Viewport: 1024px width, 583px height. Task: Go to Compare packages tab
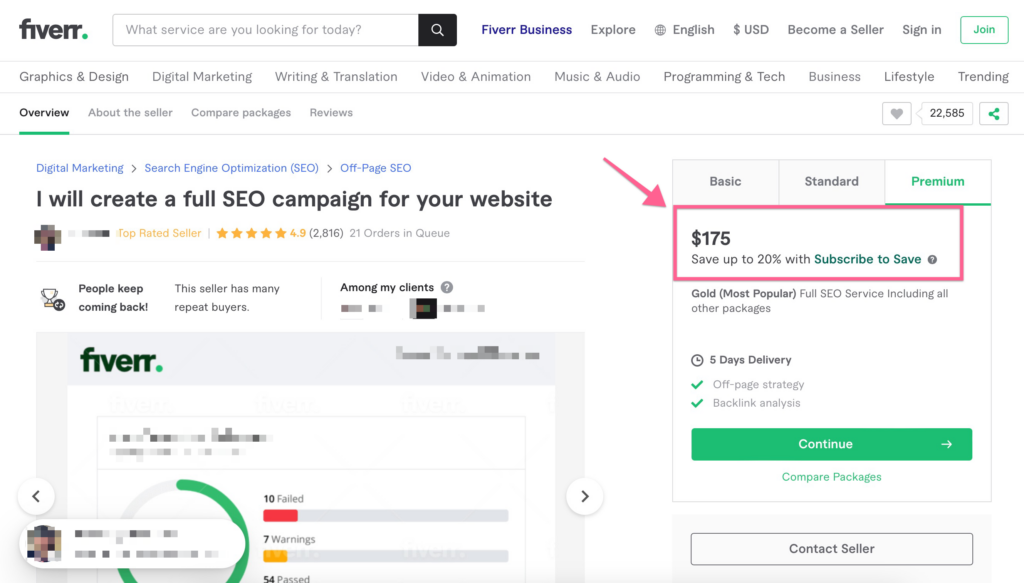[241, 113]
